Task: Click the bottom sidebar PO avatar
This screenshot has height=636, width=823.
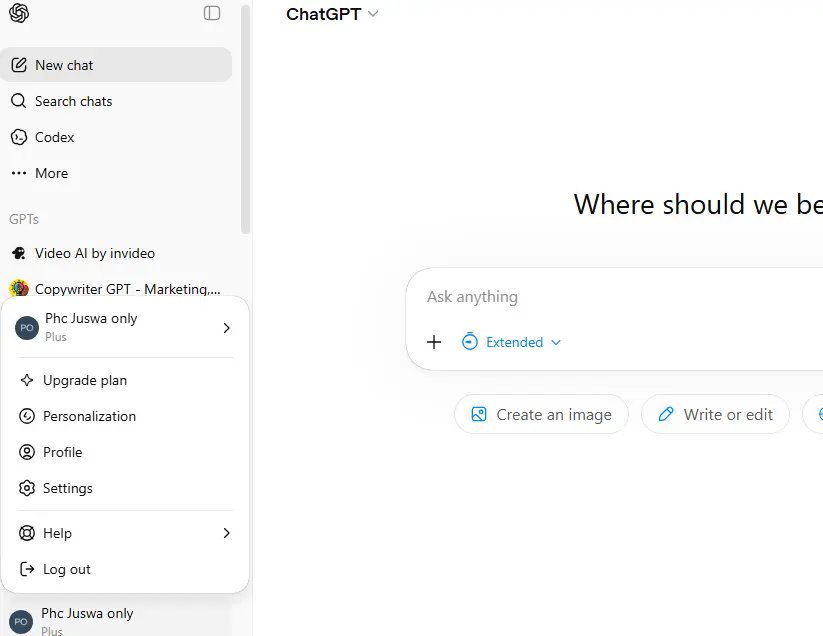Action: (21, 622)
